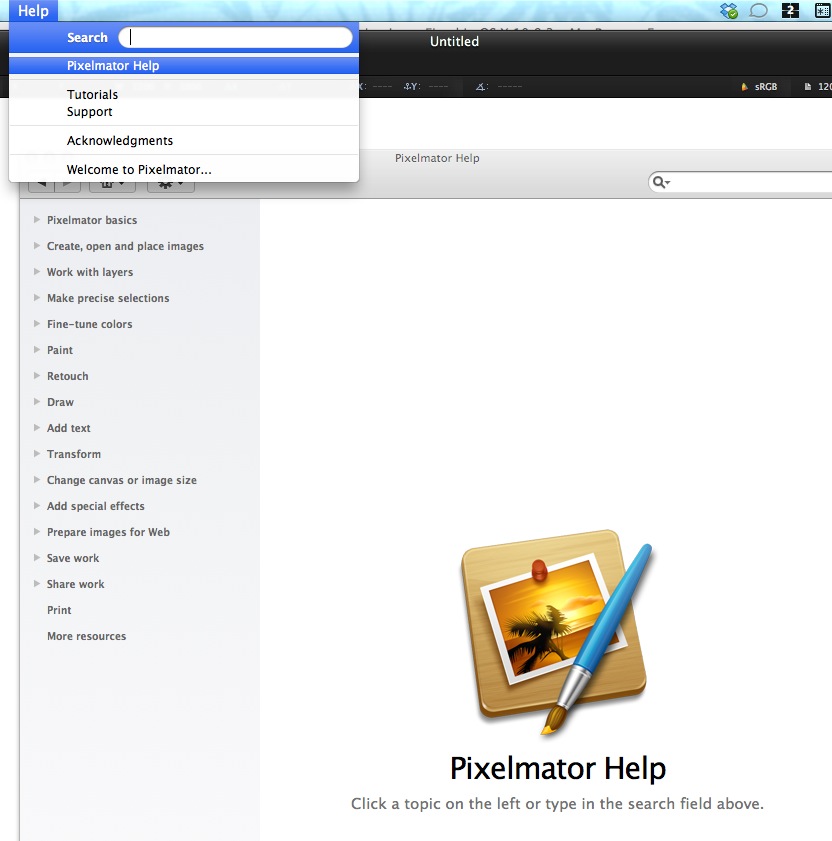Click the magnifier search options dropdown

[661, 182]
